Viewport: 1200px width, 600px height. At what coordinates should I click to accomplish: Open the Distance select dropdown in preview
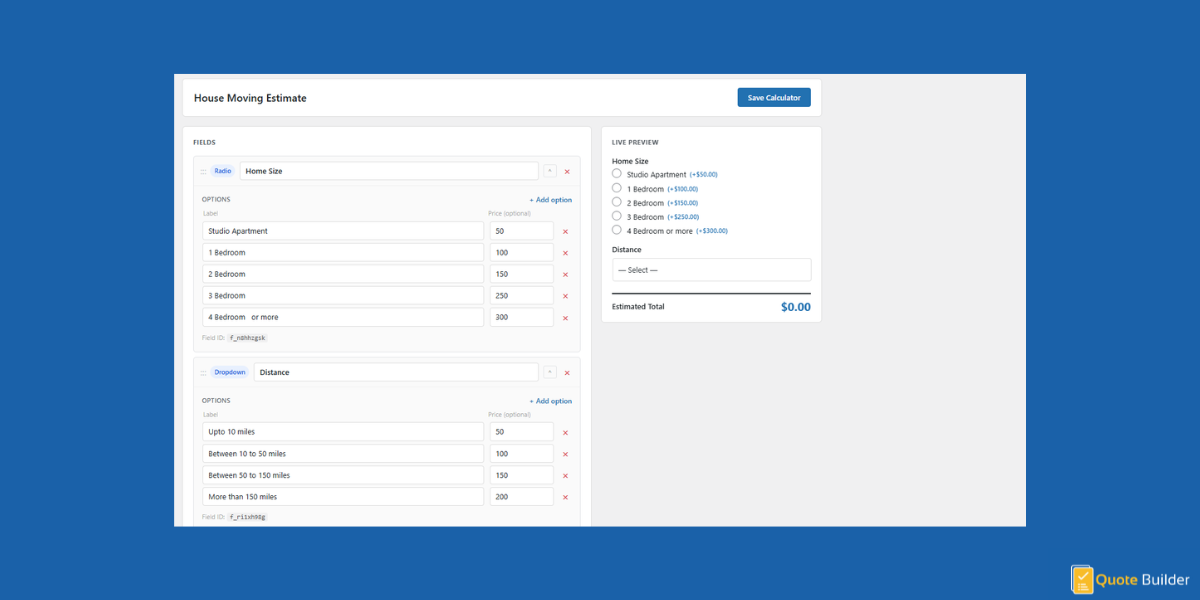click(711, 270)
